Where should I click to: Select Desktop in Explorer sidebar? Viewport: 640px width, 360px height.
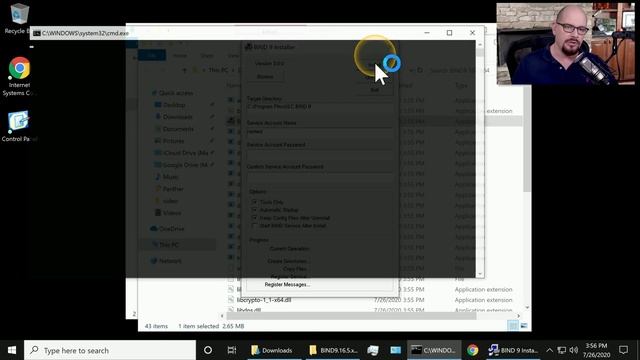[174, 105]
